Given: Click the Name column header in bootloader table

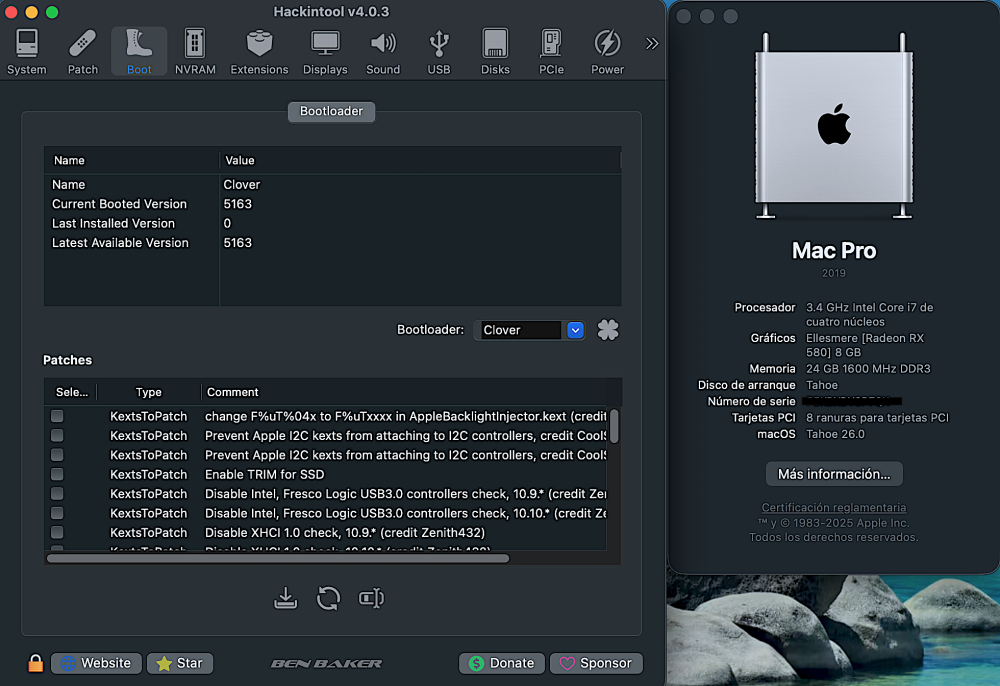Looking at the screenshot, I should click(131, 160).
